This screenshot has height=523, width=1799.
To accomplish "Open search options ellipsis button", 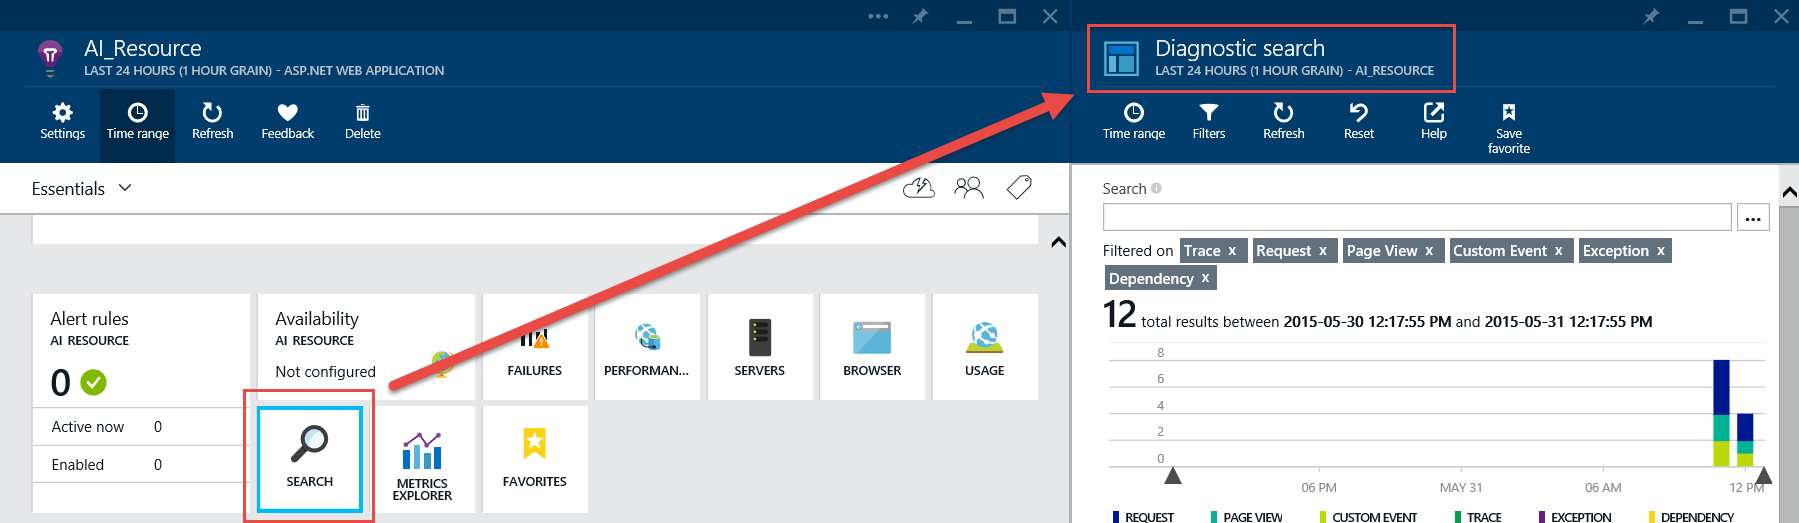I will tap(1753, 217).
